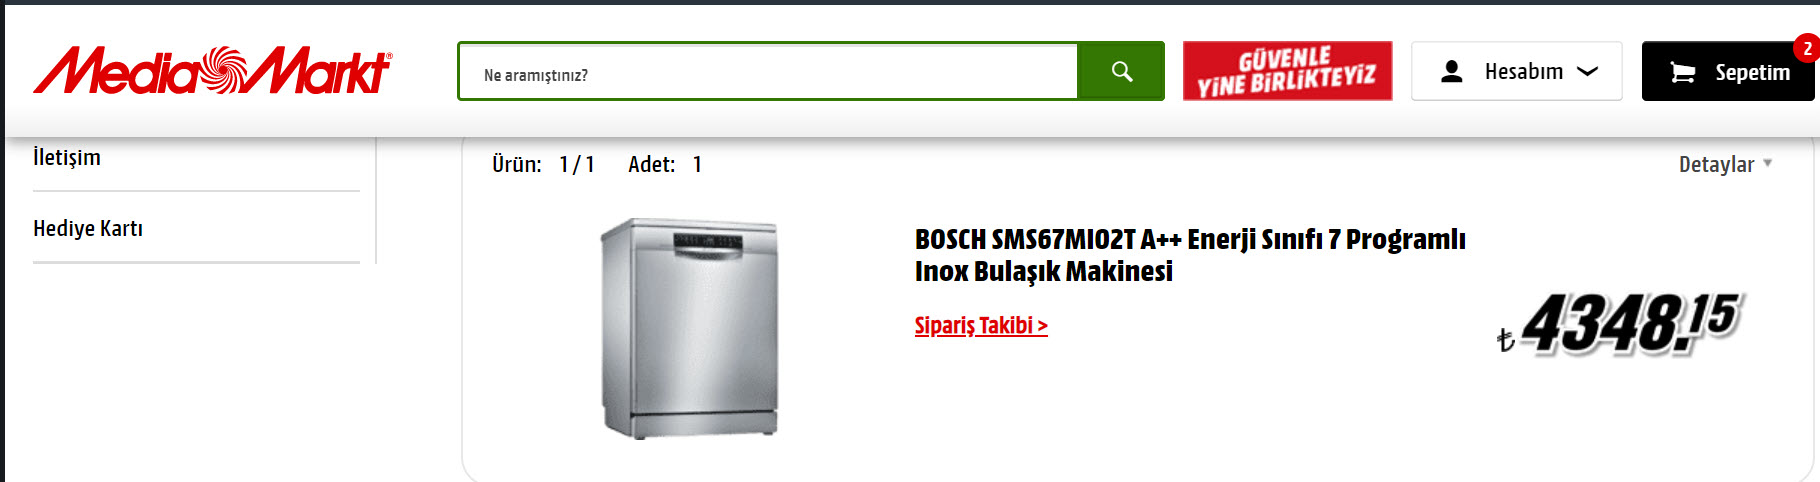The height and width of the screenshot is (482, 1820).
Task: Open the Sepetim cart button
Action: tap(1728, 71)
